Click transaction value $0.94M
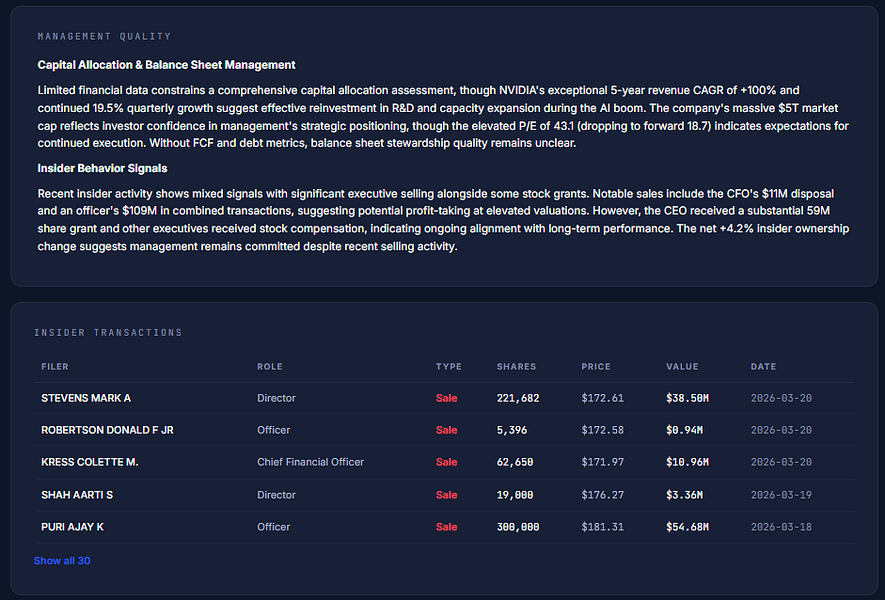The image size is (885, 600). (x=685, y=430)
